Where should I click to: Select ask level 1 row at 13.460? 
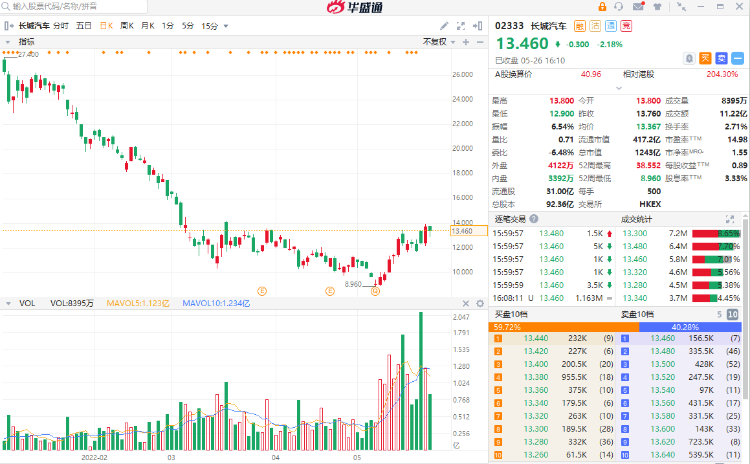681,338
